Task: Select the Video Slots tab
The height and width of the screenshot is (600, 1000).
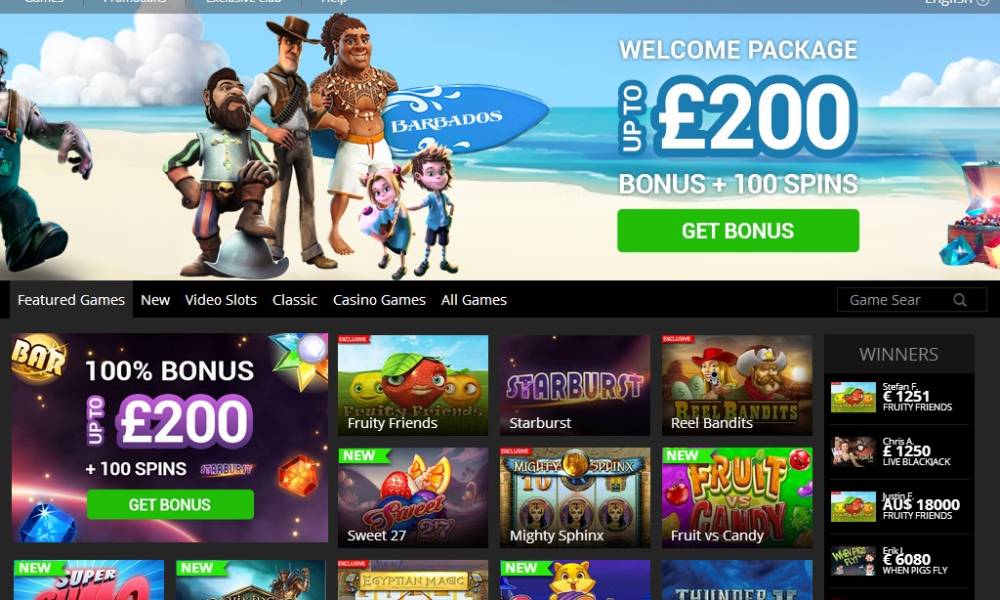Action: click(221, 300)
